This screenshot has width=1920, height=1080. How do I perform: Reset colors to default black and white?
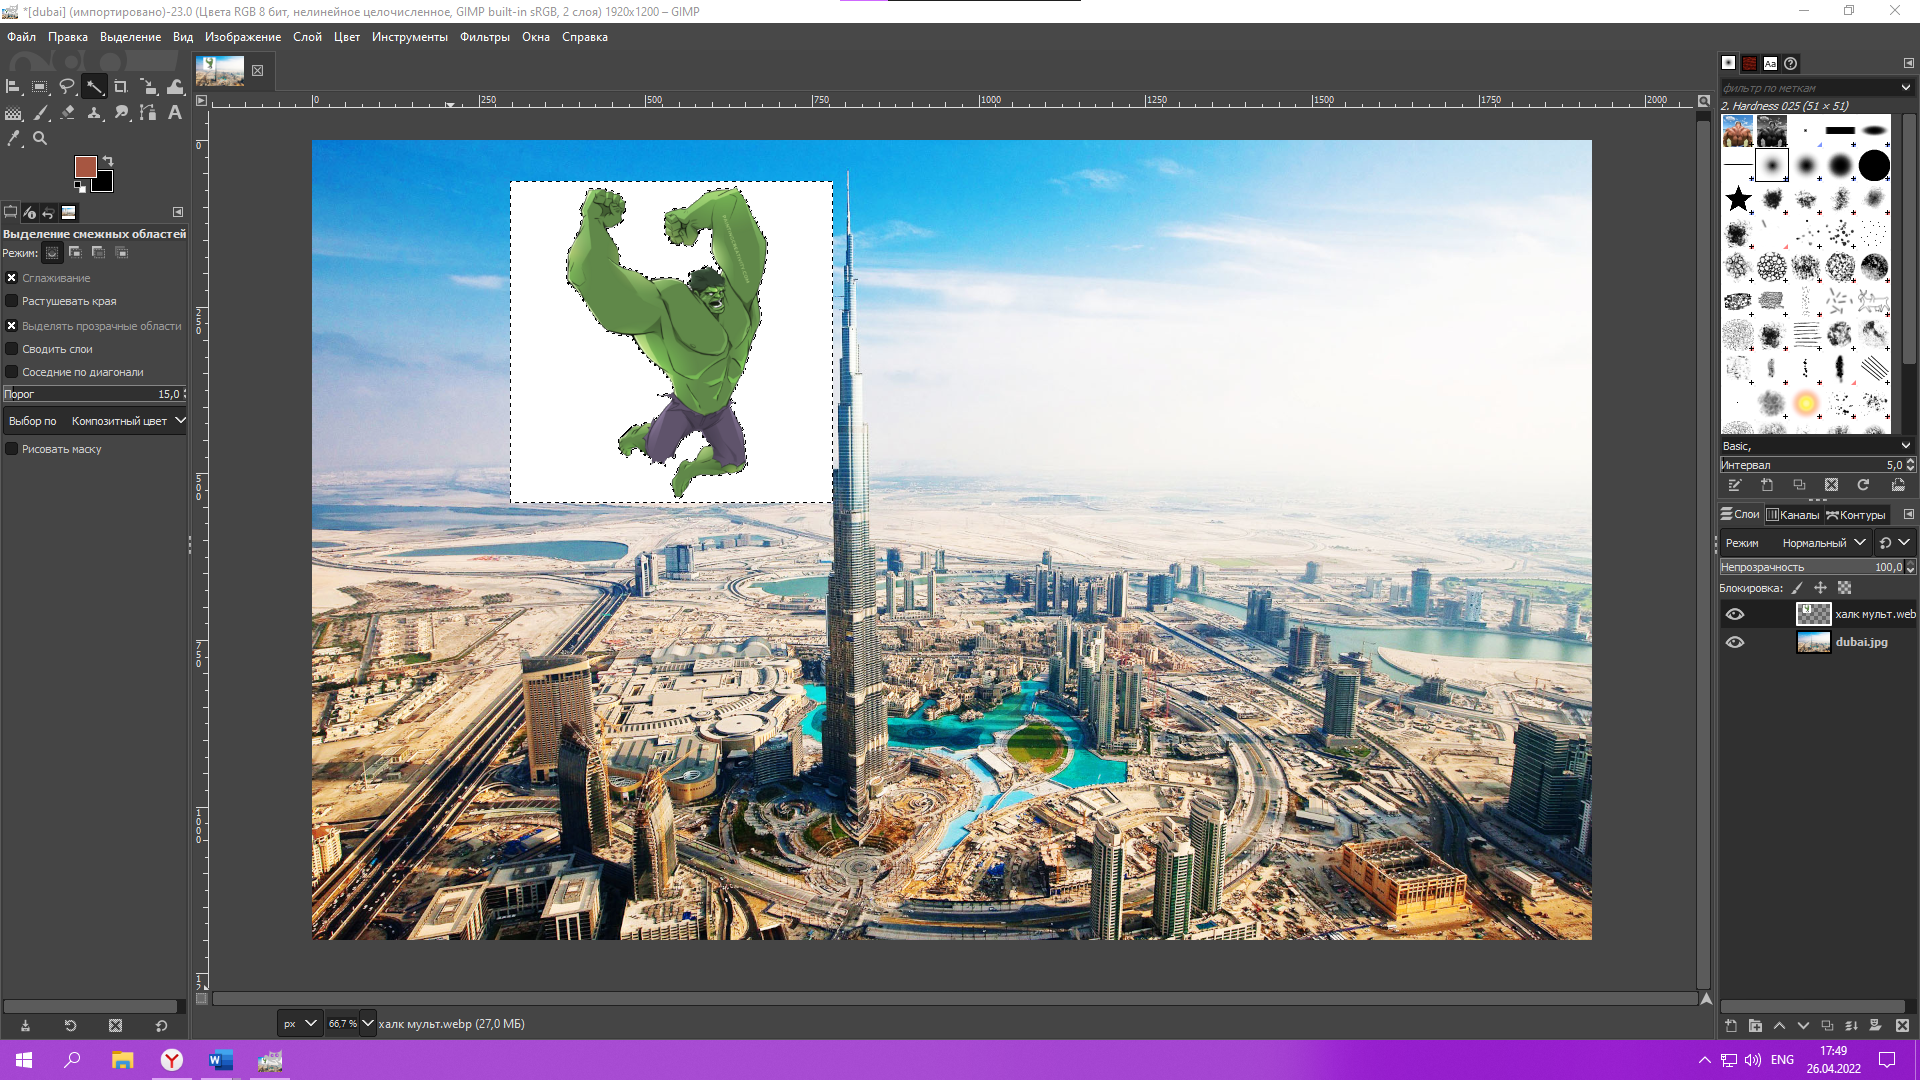79,187
